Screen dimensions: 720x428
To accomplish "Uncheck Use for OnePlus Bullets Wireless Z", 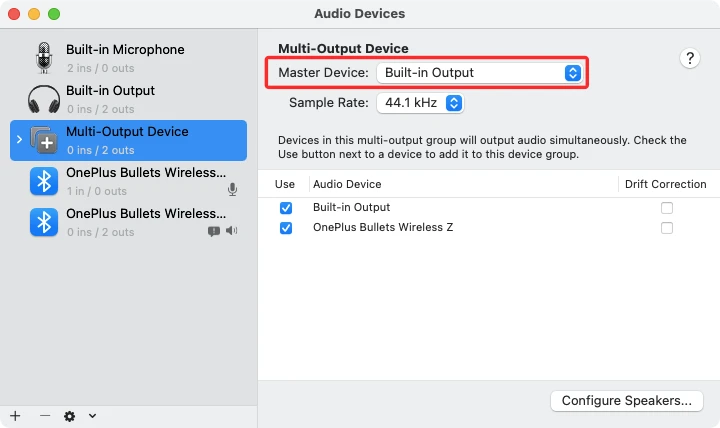I will point(286,228).
